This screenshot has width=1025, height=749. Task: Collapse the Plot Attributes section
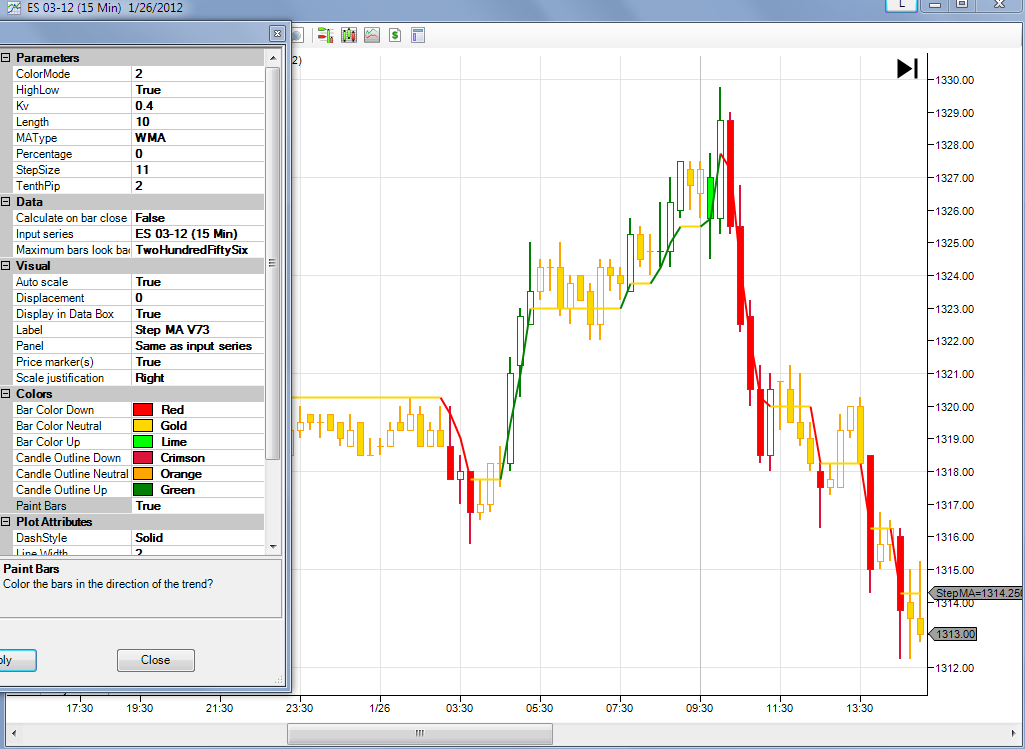coord(6,522)
